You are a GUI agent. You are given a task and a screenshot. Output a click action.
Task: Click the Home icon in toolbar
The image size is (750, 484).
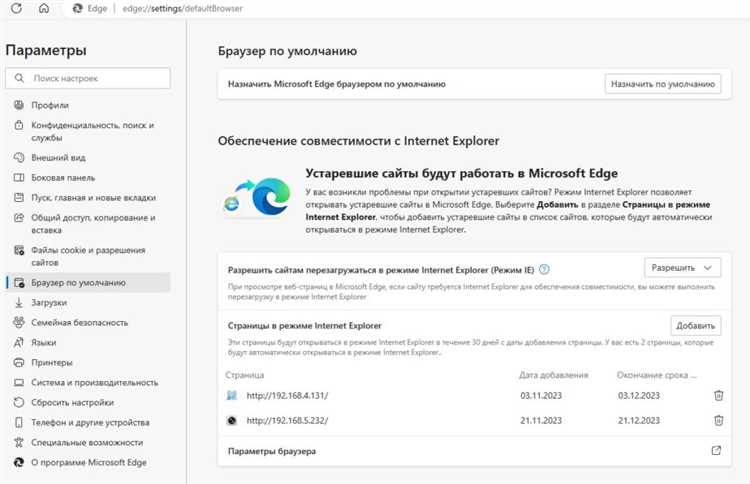point(43,8)
